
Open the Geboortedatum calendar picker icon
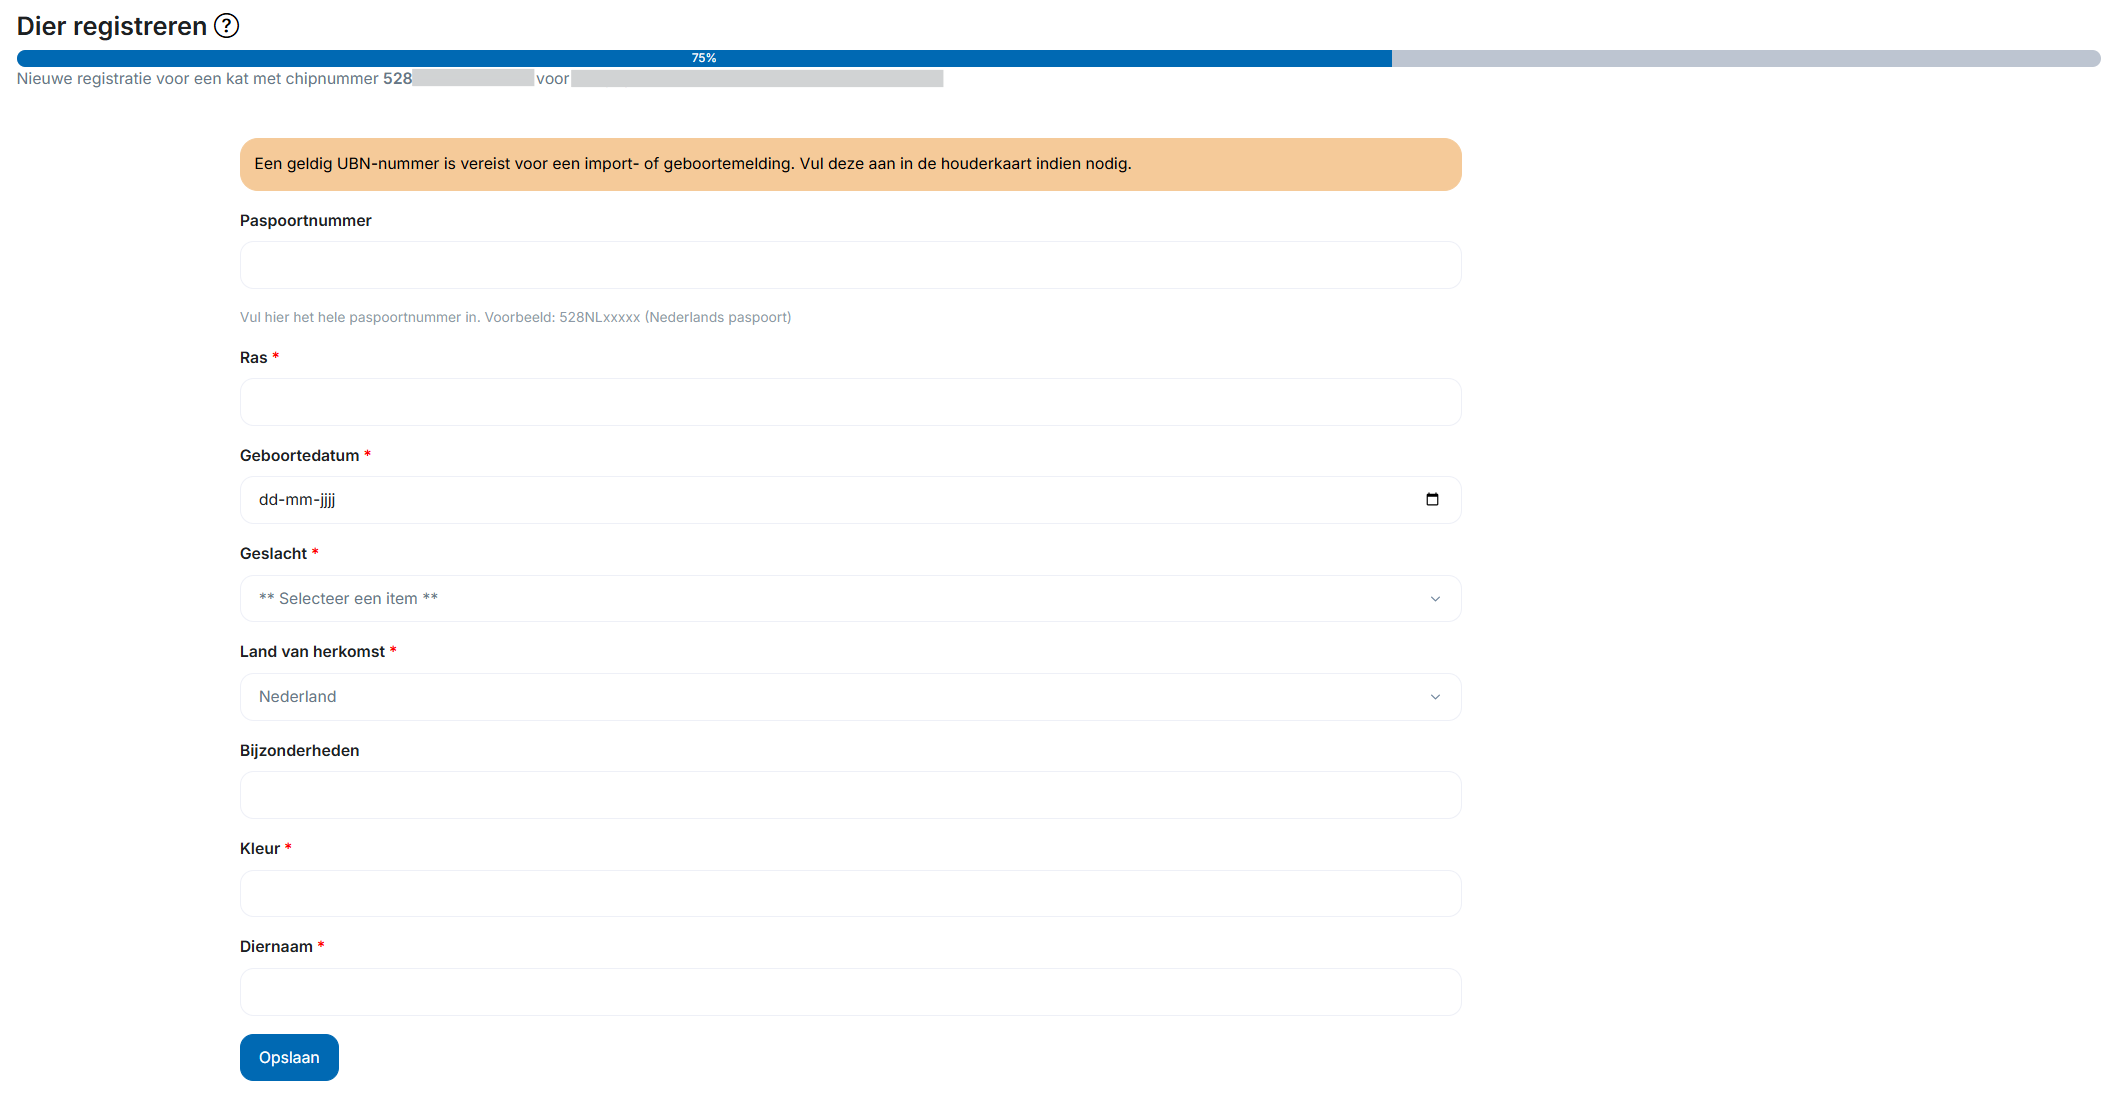tap(1432, 500)
